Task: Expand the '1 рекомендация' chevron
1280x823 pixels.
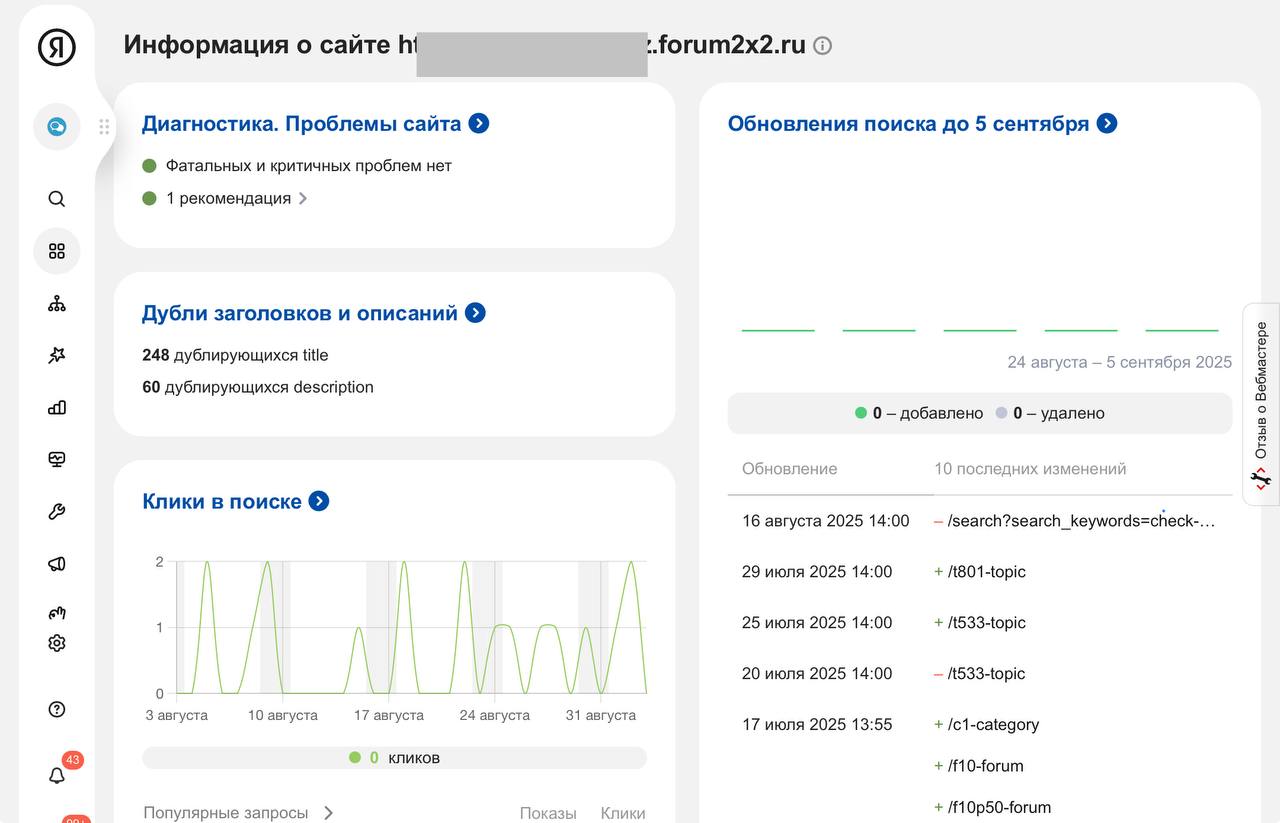Action: 302,199
